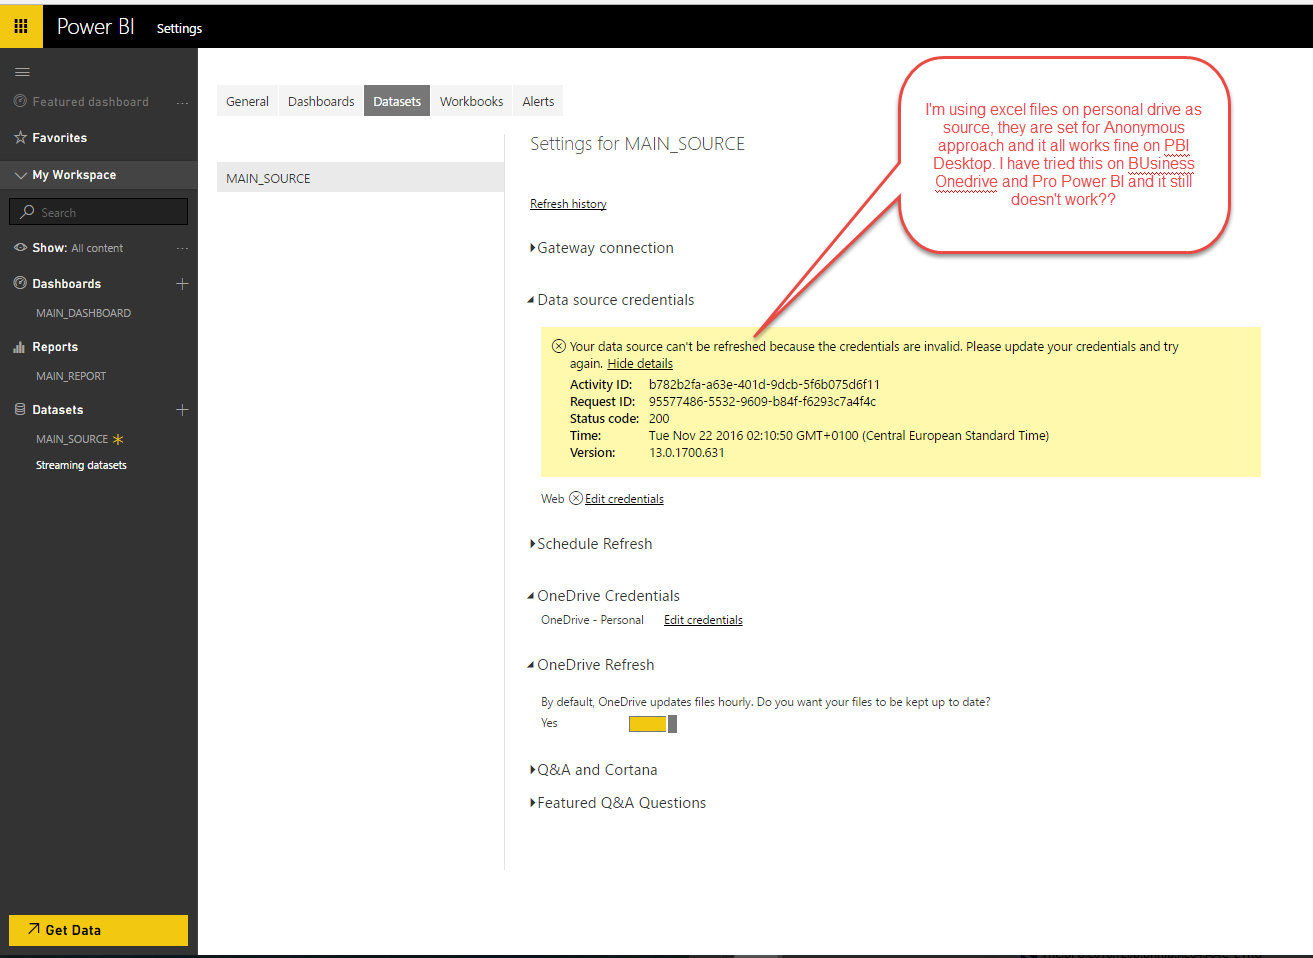Screen dimensions: 1313x958
Task: Click Edit credentials for Web source
Action: click(624, 499)
